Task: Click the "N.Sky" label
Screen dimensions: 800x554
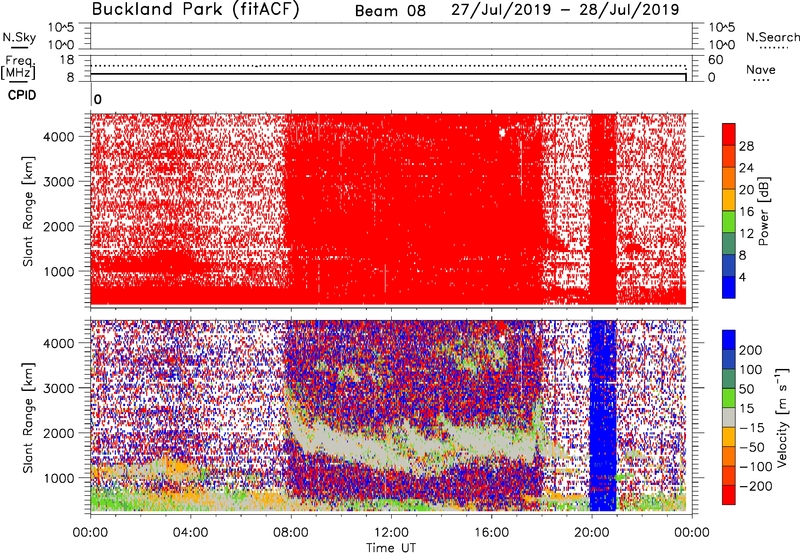Action: click(x=19, y=37)
